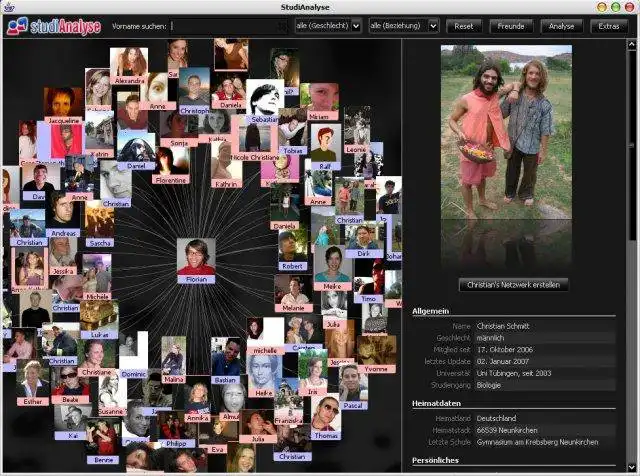Click the Uni Tübingen, seit 2003 value
This screenshot has width=640, height=476.
pyautogui.click(x=513, y=373)
